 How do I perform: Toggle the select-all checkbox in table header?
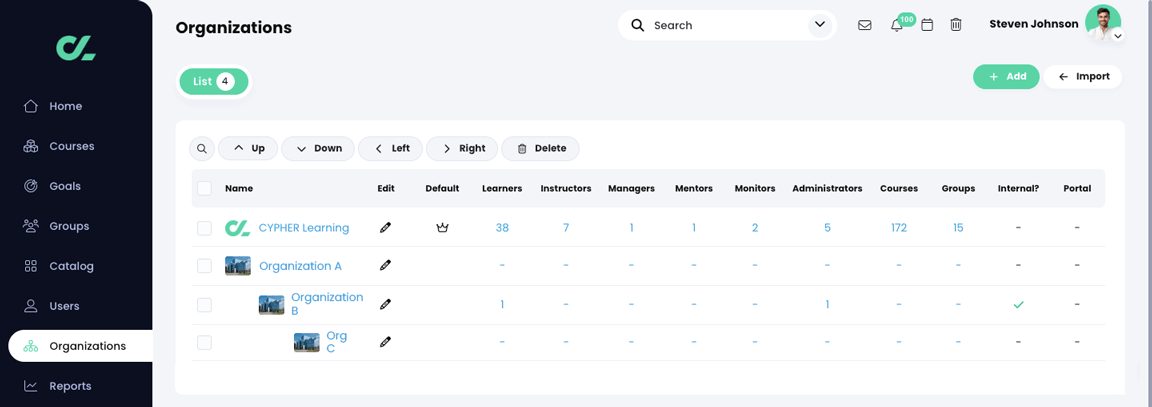click(x=204, y=188)
